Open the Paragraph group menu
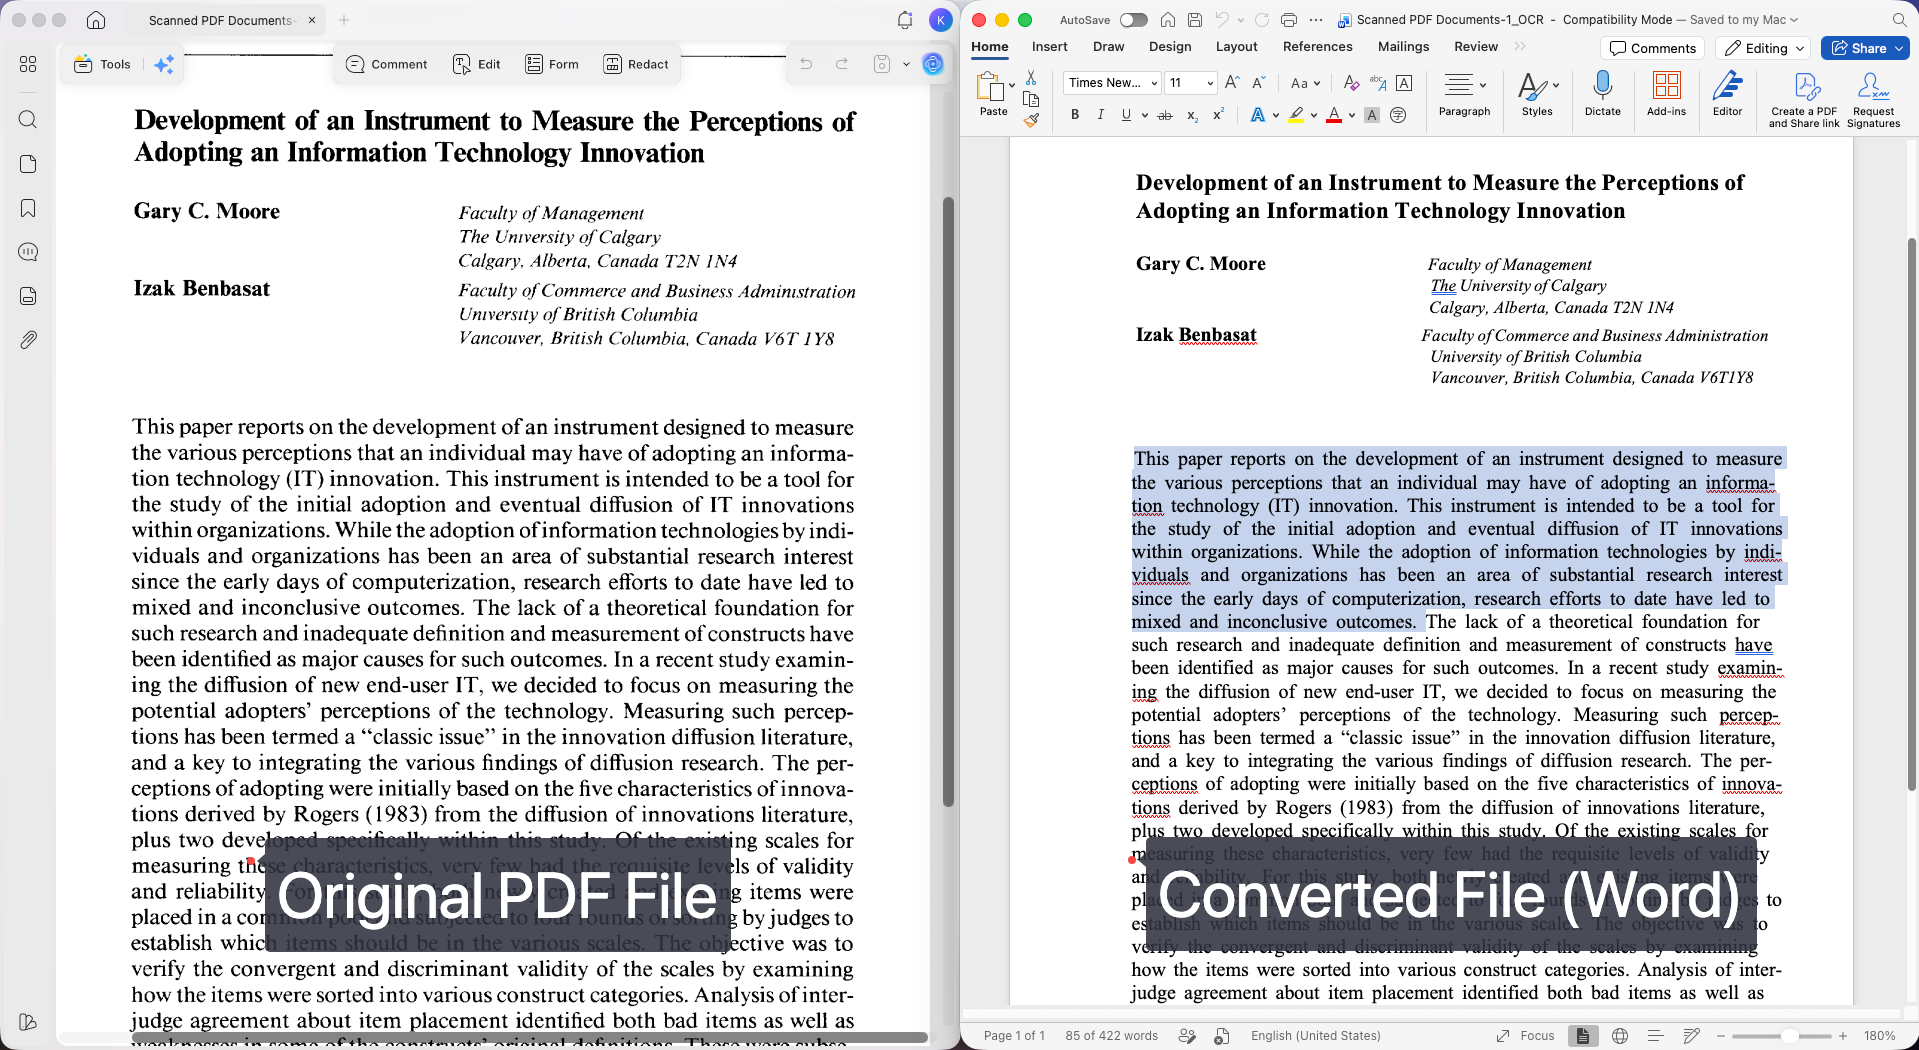 [1464, 94]
